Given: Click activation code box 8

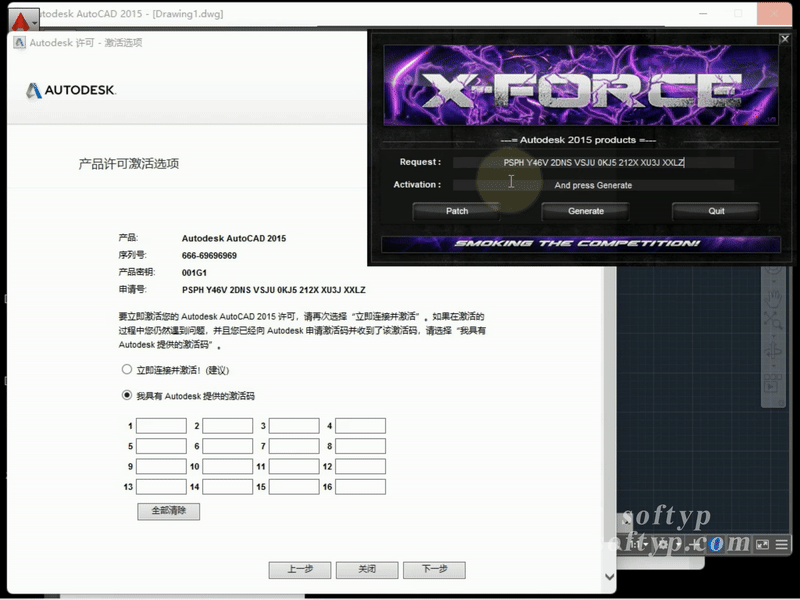Looking at the screenshot, I should coord(361,446).
